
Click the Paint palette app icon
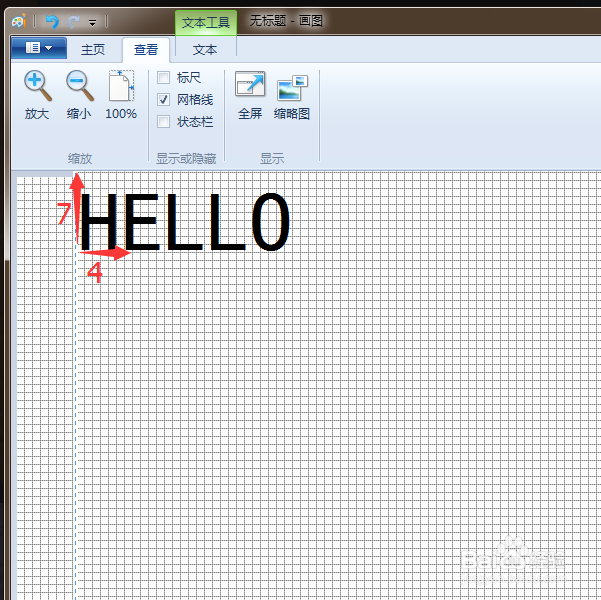coord(19,21)
